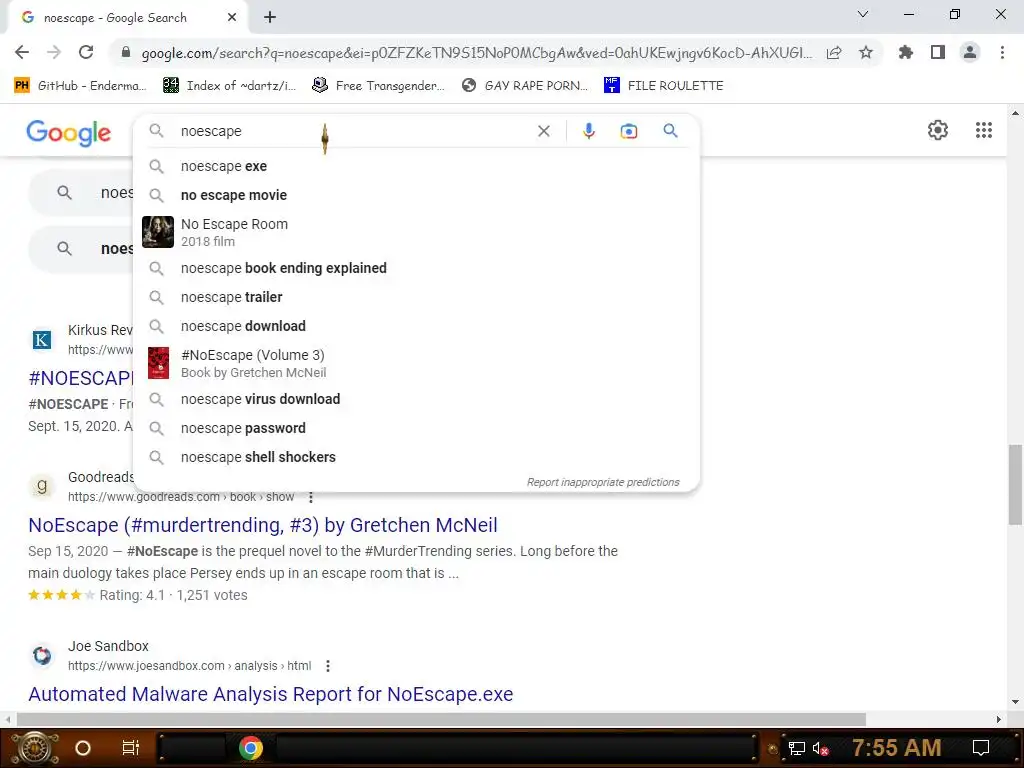Submit search with the blue magnifier
Viewport: 1024px width, 768px height.
point(670,131)
